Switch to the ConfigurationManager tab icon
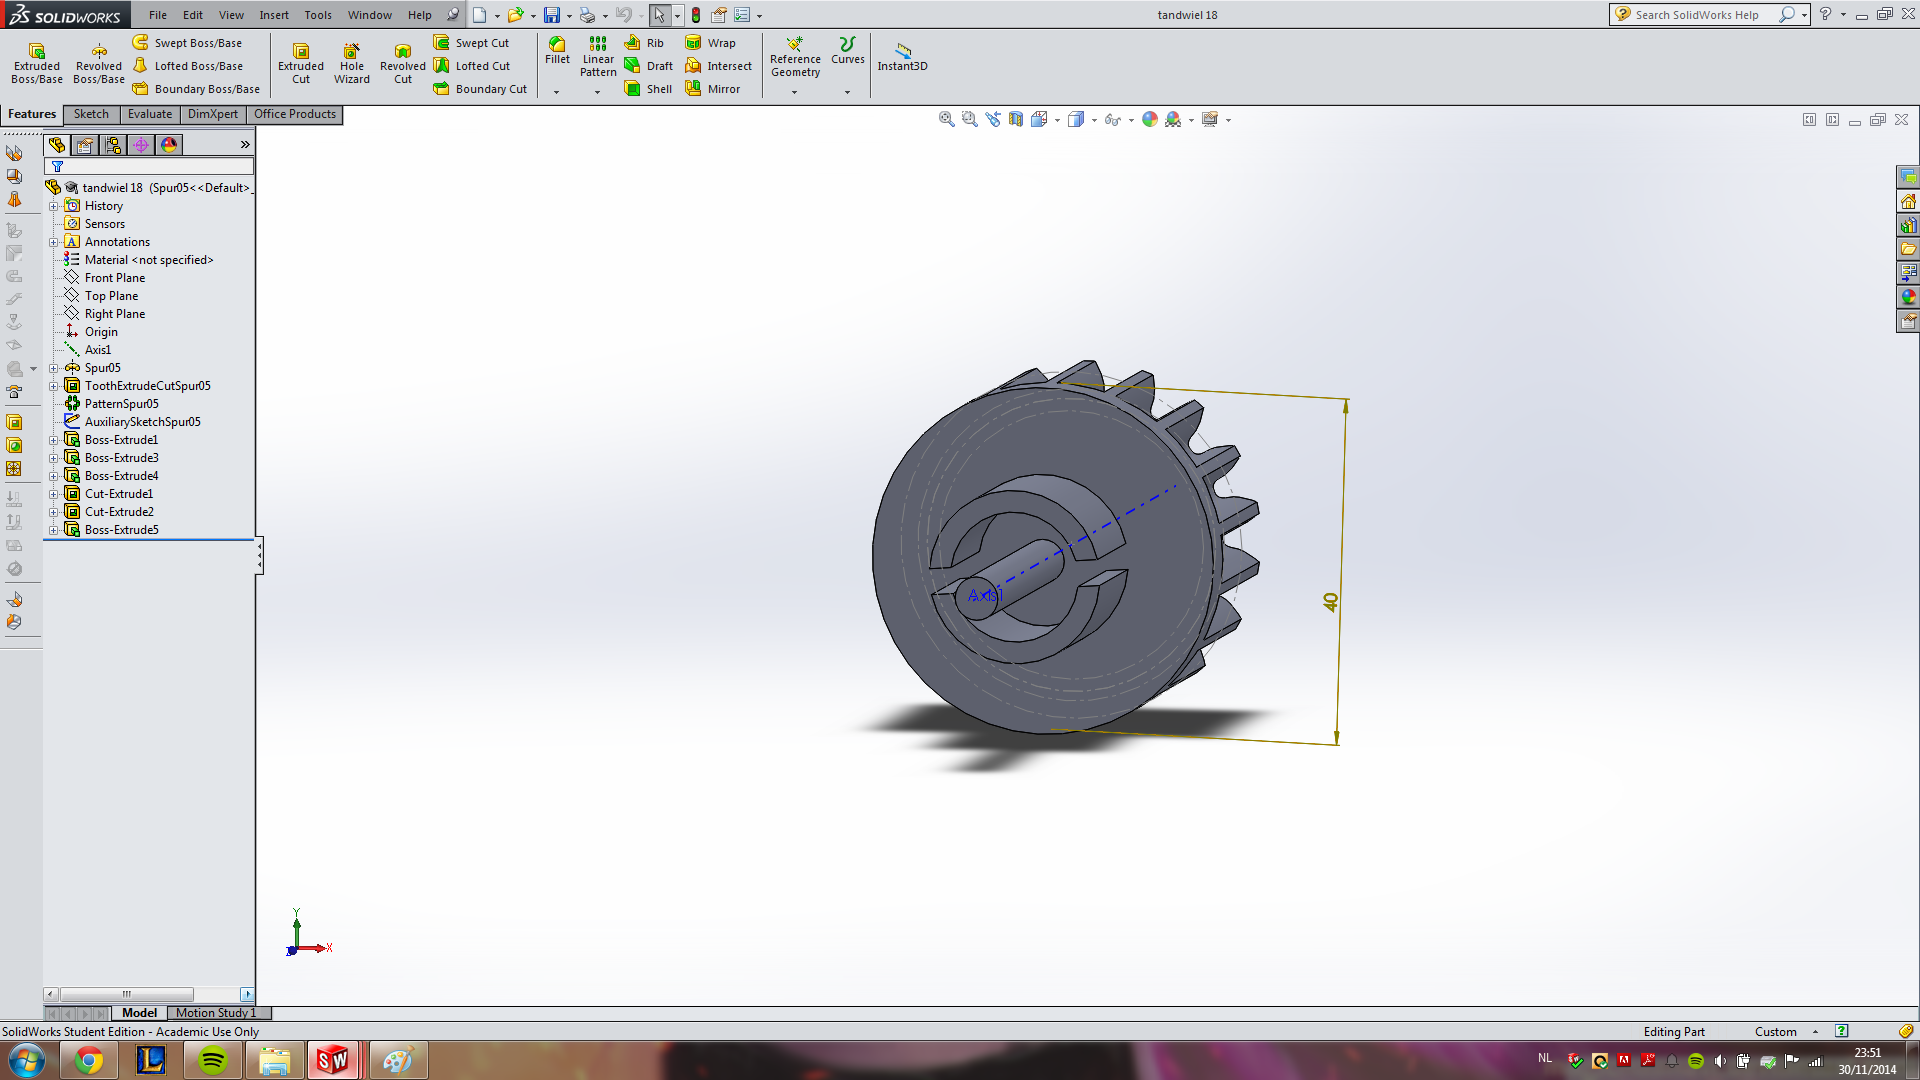Screen dimensions: 1920x1080 tap(113, 145)
